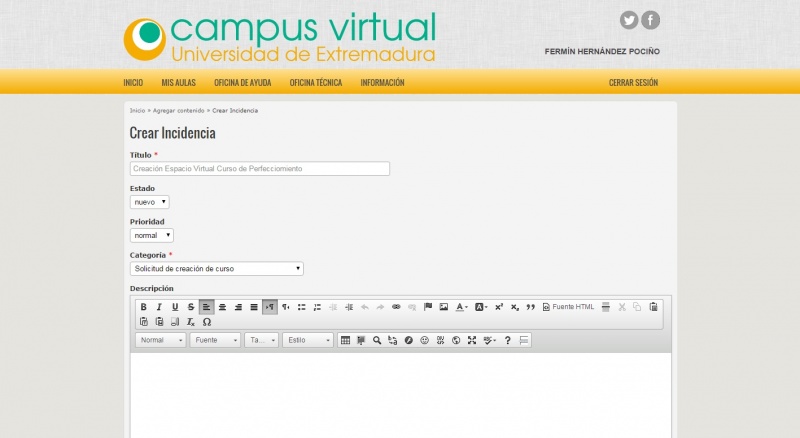This screenshot has height=438, width=800.
Task: Apply italic formatting in the editor
Action: click(159, 307)
